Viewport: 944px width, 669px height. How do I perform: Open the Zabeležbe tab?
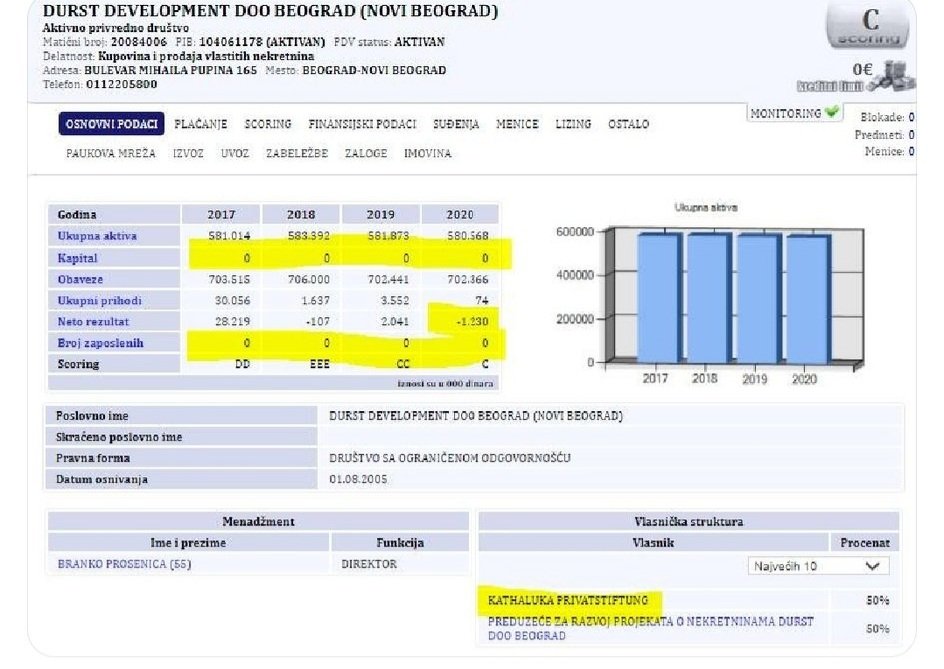297,154
